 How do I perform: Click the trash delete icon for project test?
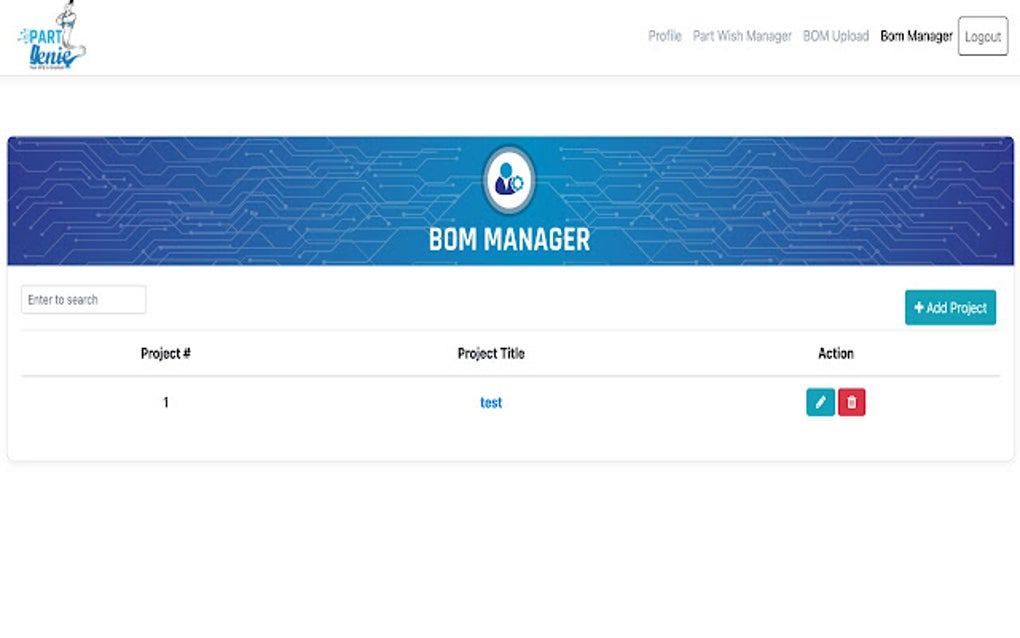851,401
